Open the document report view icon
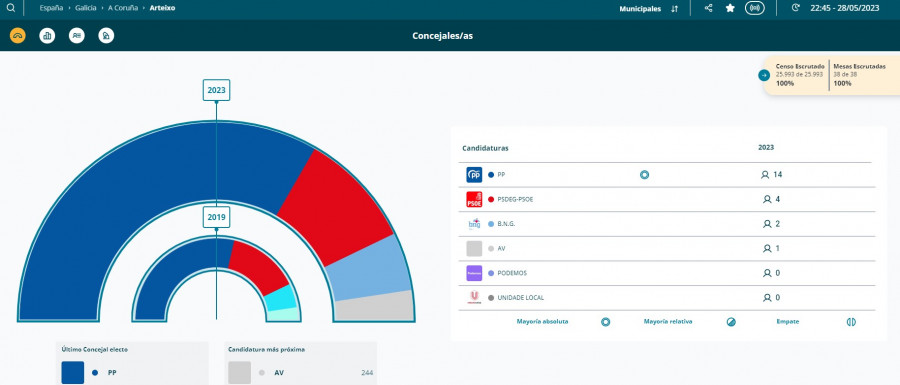Viewport: 900px width, 385px height. click(106, 36)
